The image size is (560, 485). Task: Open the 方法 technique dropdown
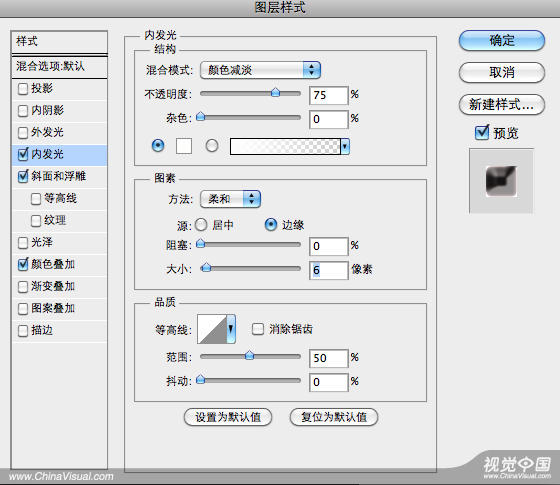[230, 199]
